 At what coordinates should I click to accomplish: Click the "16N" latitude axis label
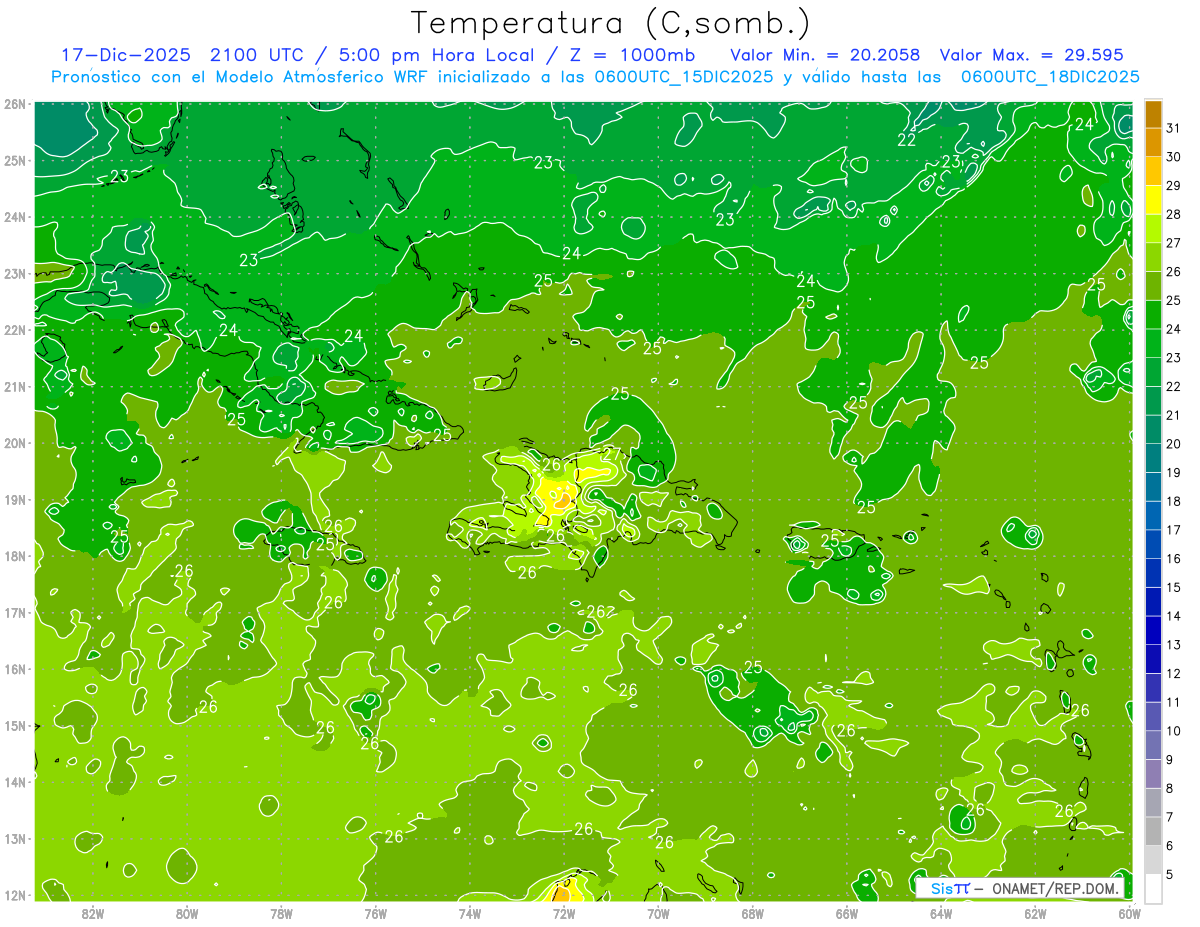(x=15, y=669)
